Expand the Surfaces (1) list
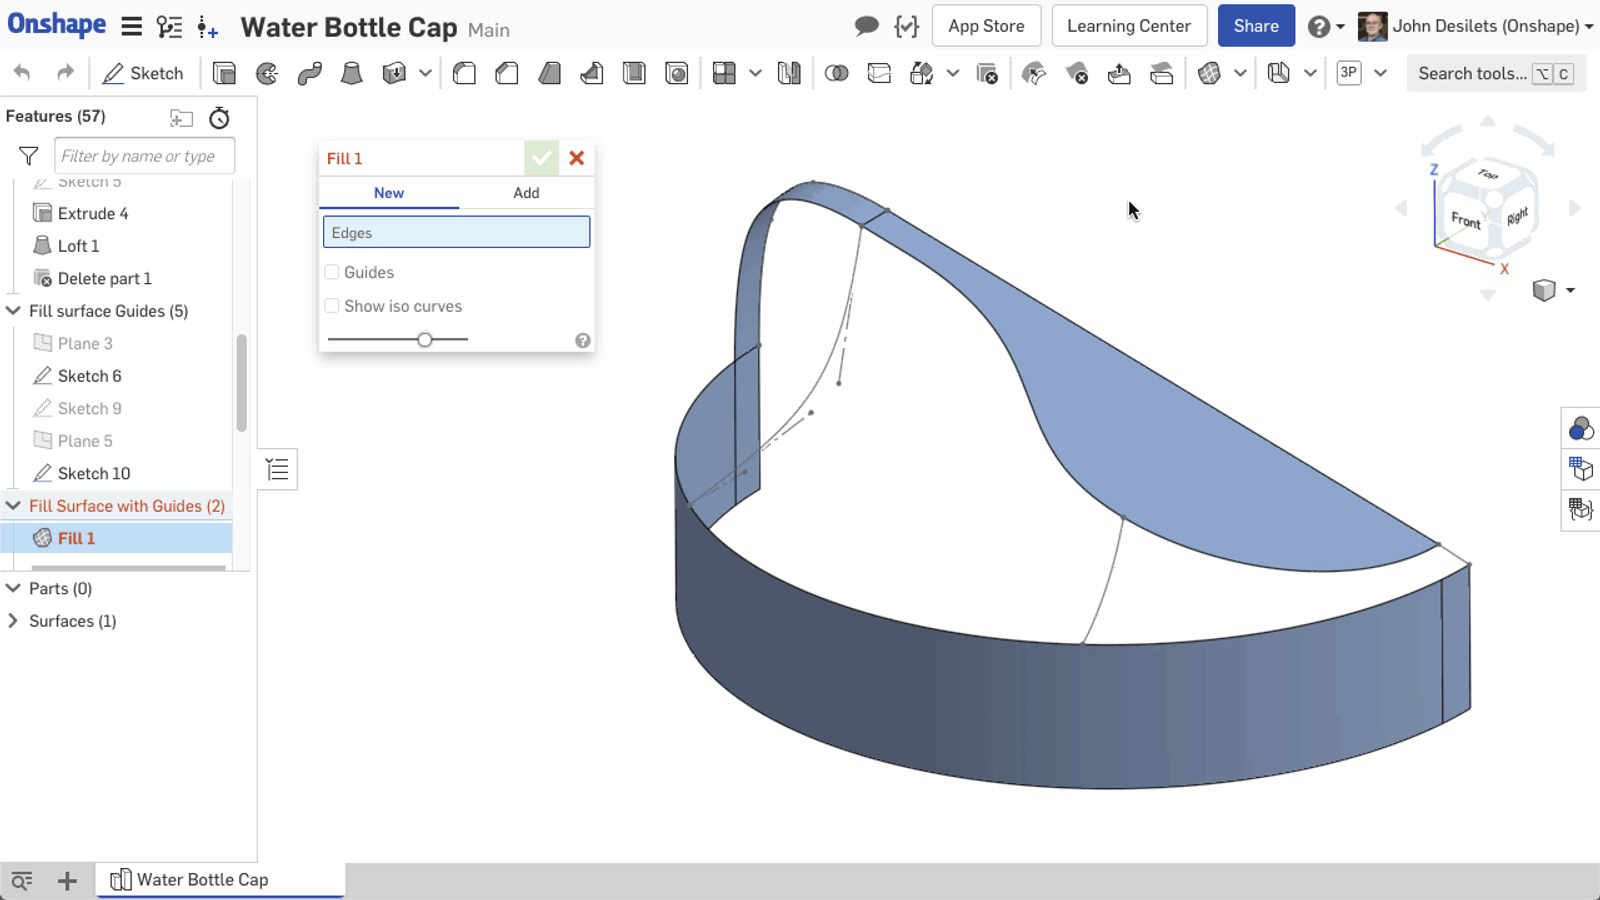The width and height of the screenshot is (1600, 900). [14, 621]
